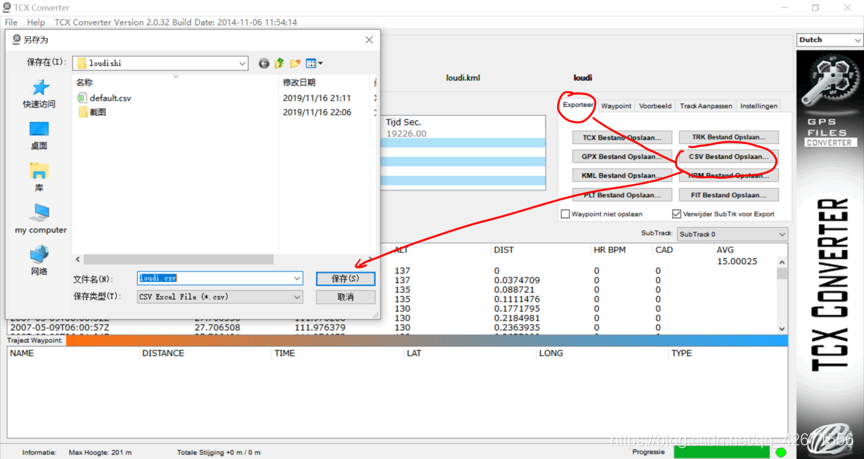This screenshot has height=459, width=864.
Task: Click TRK Bestand Opslaan button
Action: point(728,137)
